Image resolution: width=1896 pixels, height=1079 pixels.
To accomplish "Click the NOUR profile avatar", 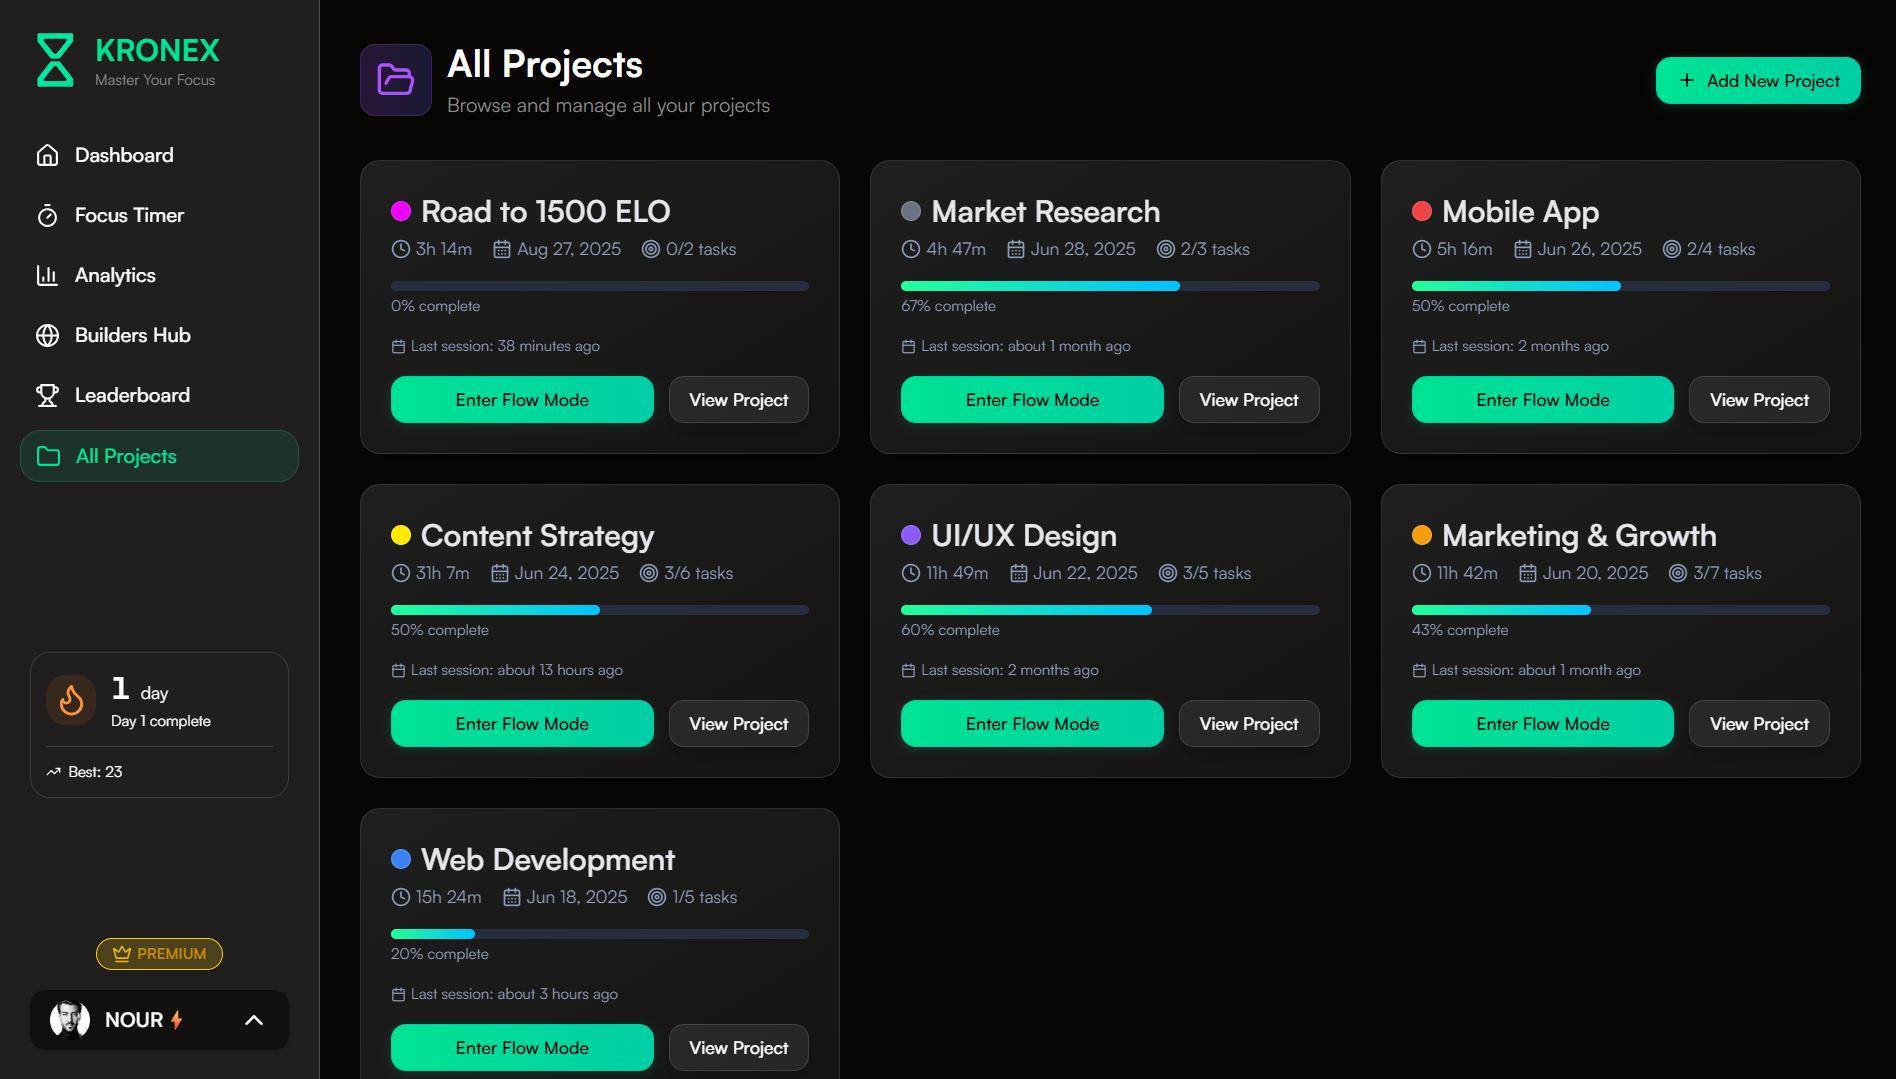I will point(70,1020).
